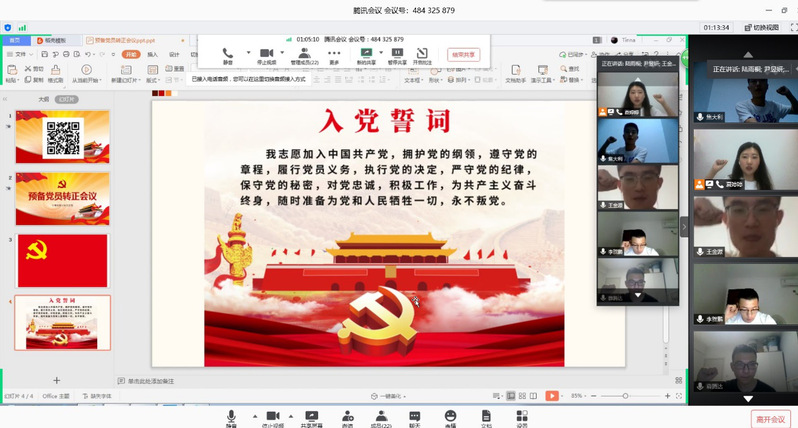Select the 插入 ribbon tab
798x428 pixels.
[152, 54]
